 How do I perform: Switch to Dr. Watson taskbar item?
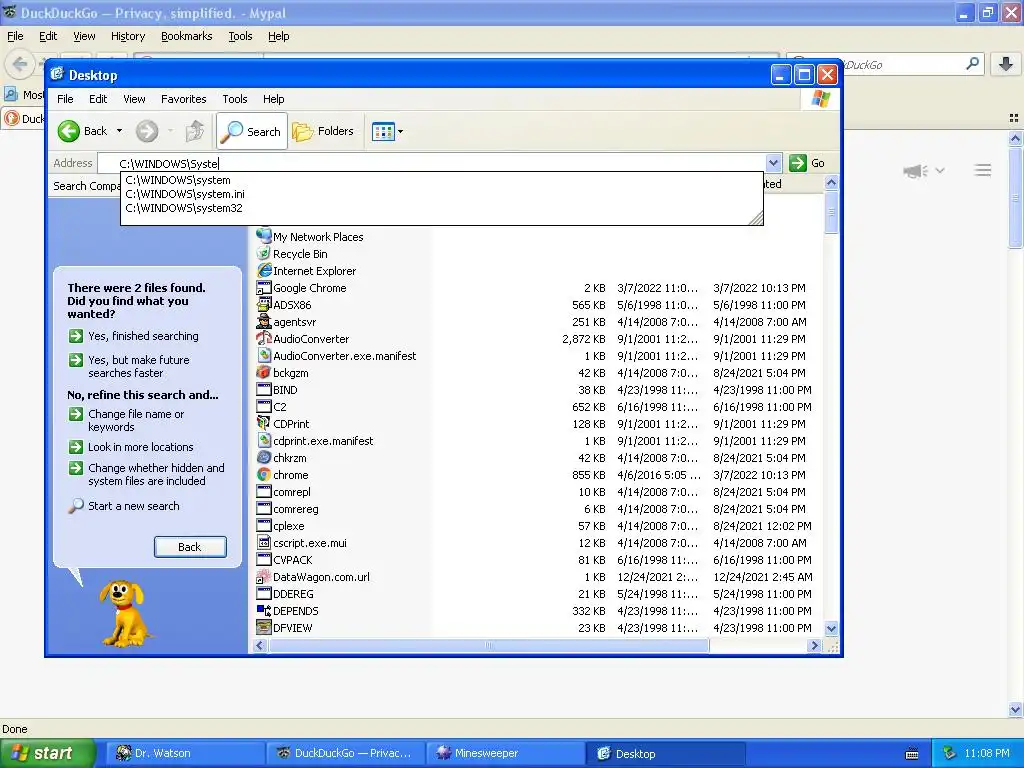186,753
